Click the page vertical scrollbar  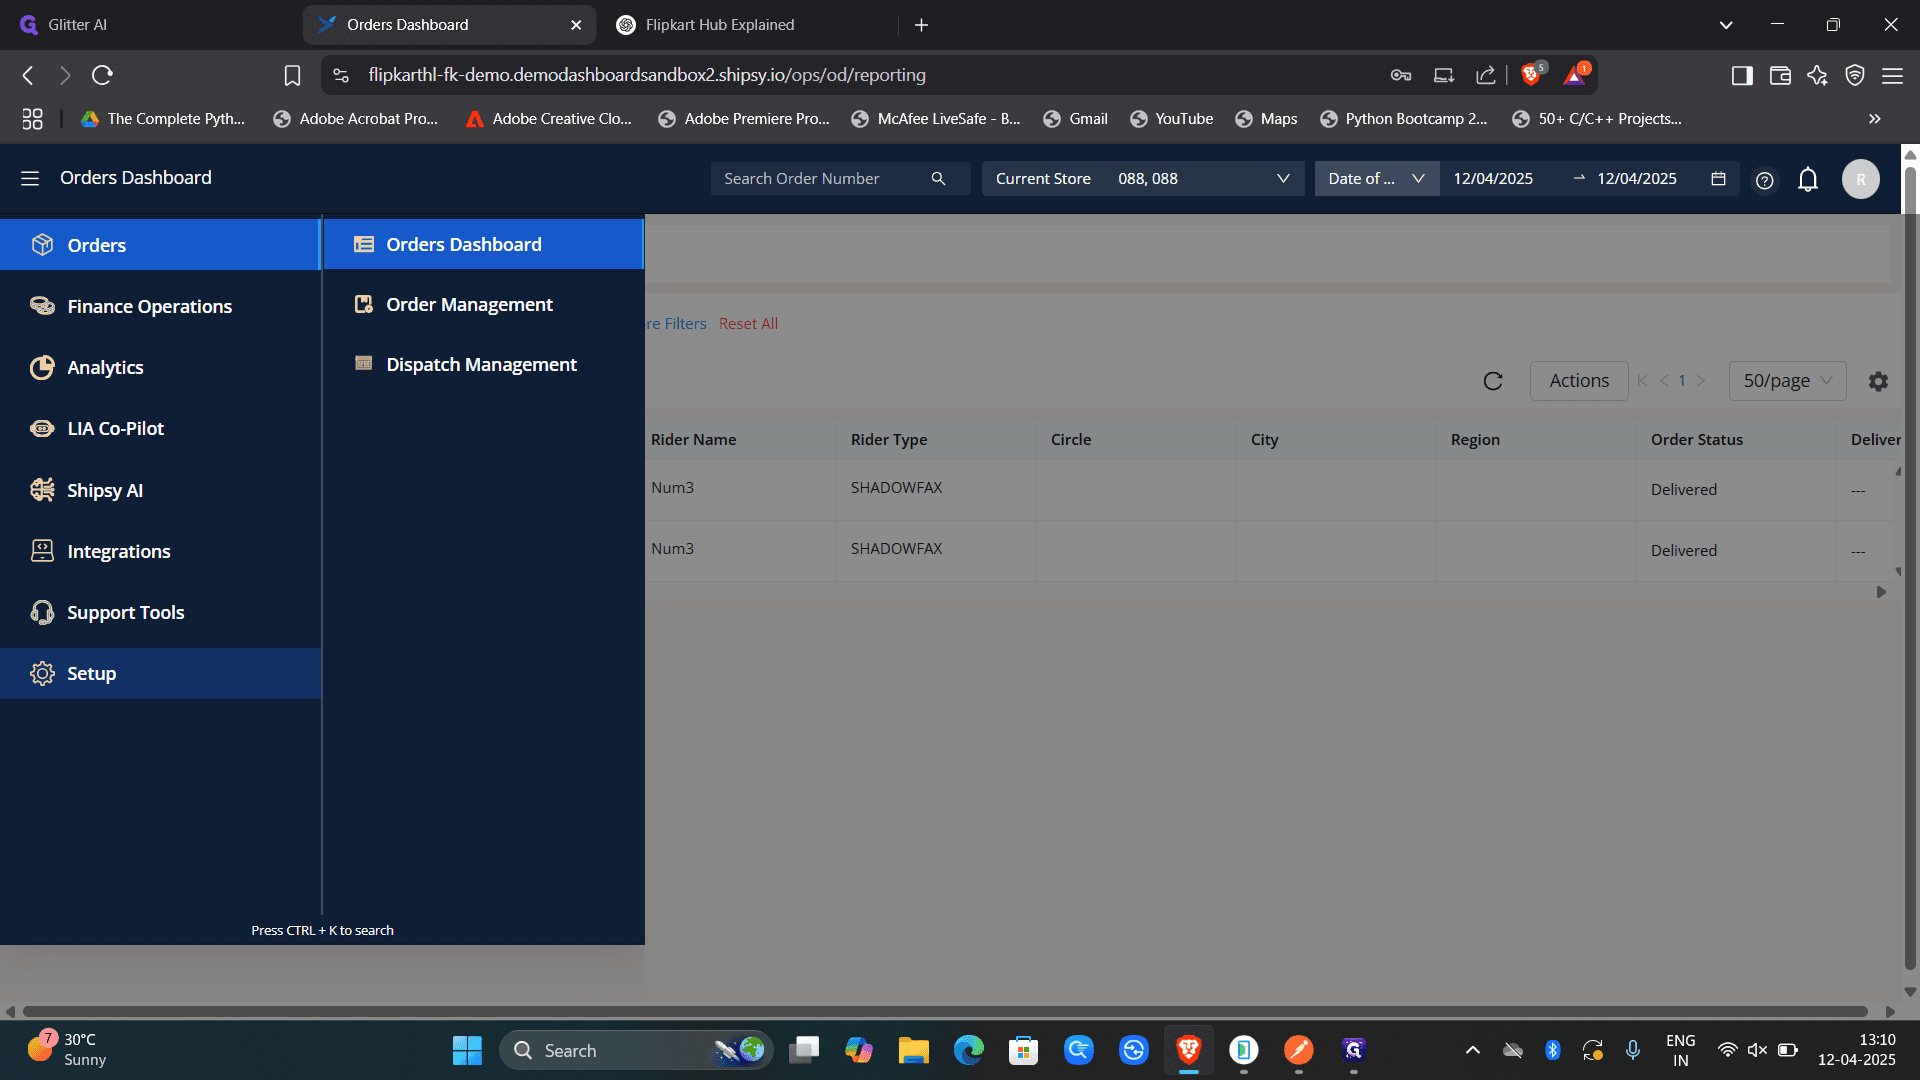1910,570
